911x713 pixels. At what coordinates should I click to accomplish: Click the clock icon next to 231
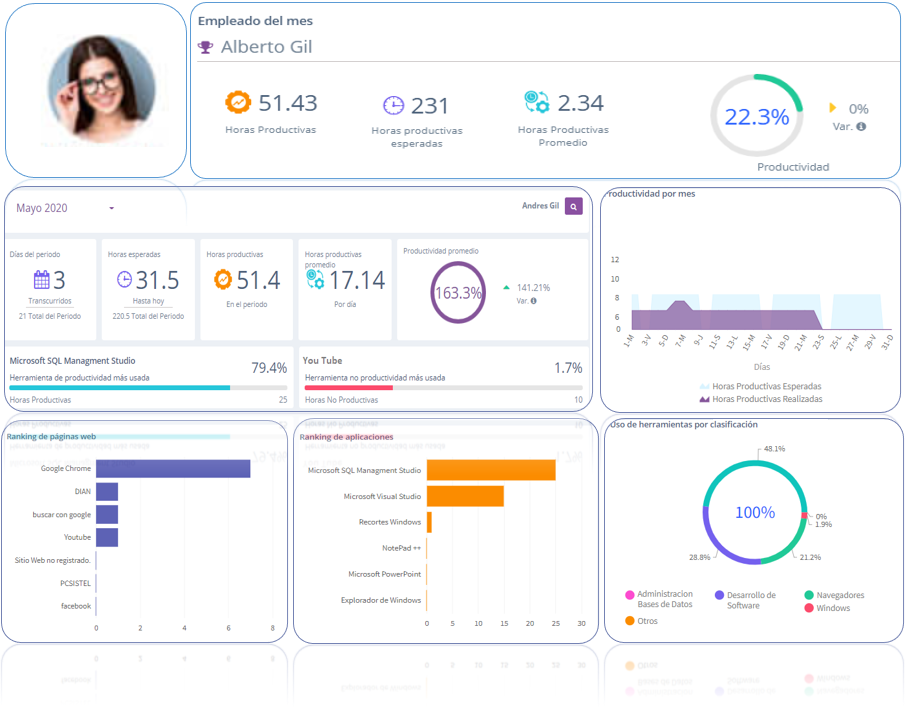pos(393,105)
